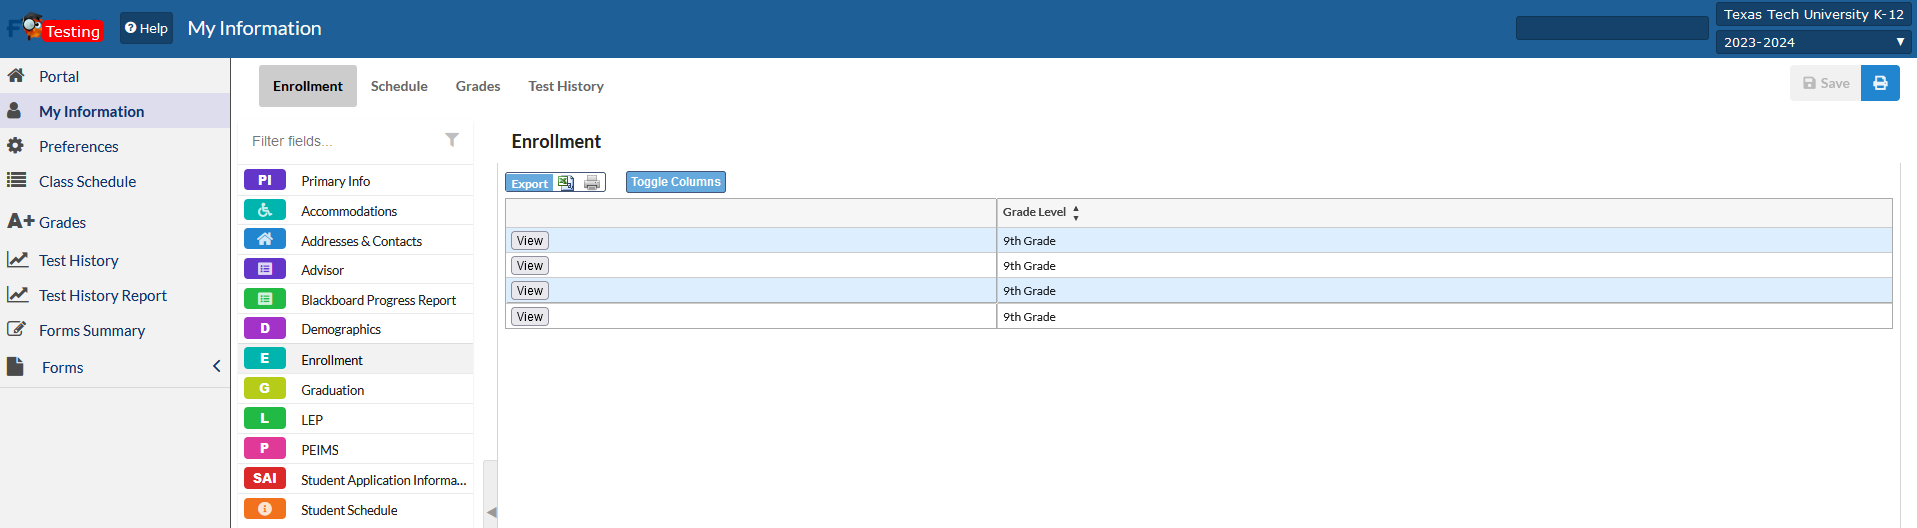Open the PI Primary Info badge

(x=265, y=180)
